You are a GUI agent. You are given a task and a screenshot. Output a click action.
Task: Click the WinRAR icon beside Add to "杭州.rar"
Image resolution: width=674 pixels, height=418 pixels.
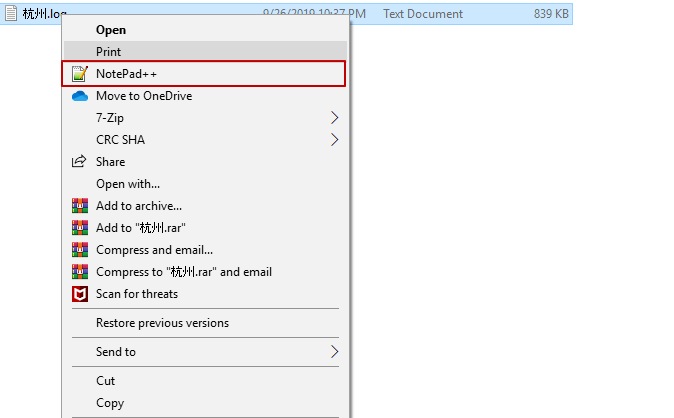coord(80,228)
